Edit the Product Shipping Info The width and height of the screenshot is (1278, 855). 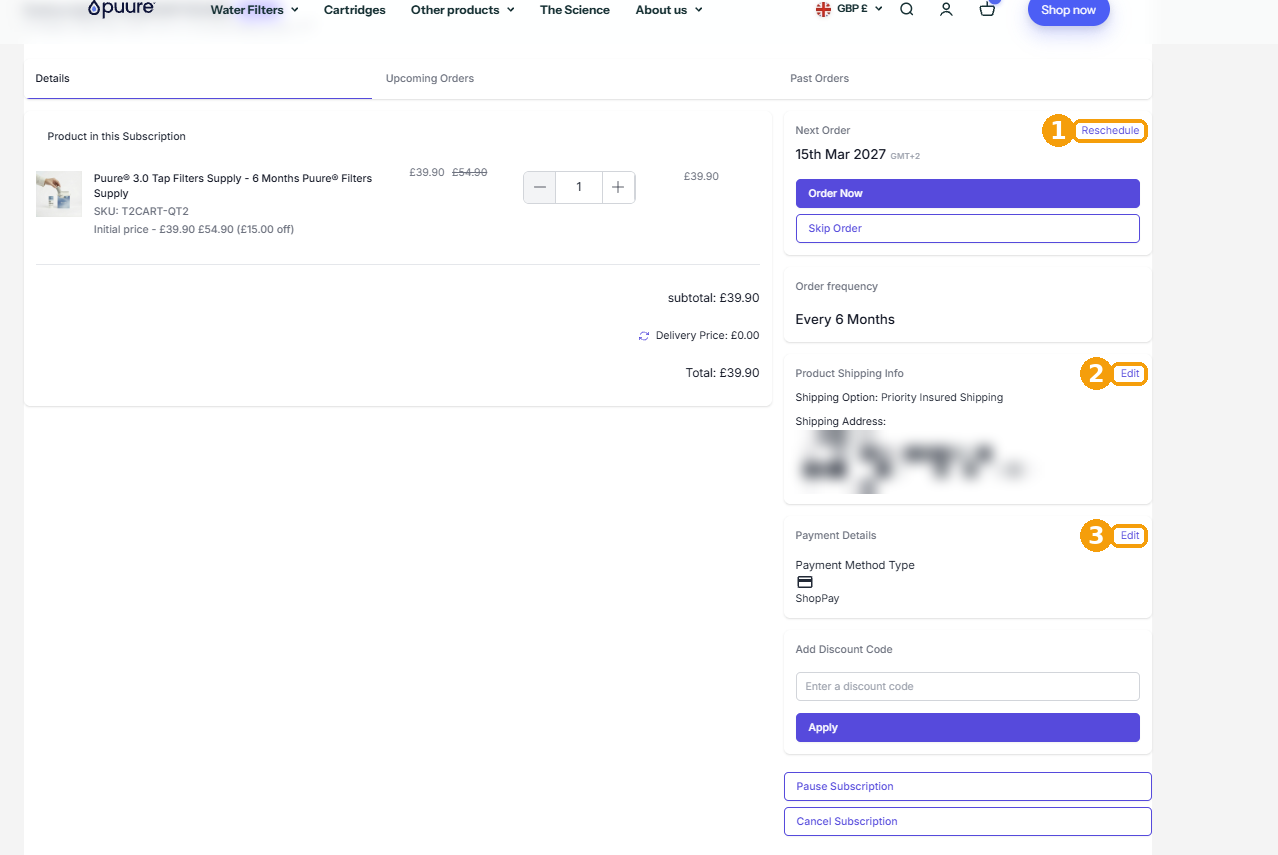1130,374
